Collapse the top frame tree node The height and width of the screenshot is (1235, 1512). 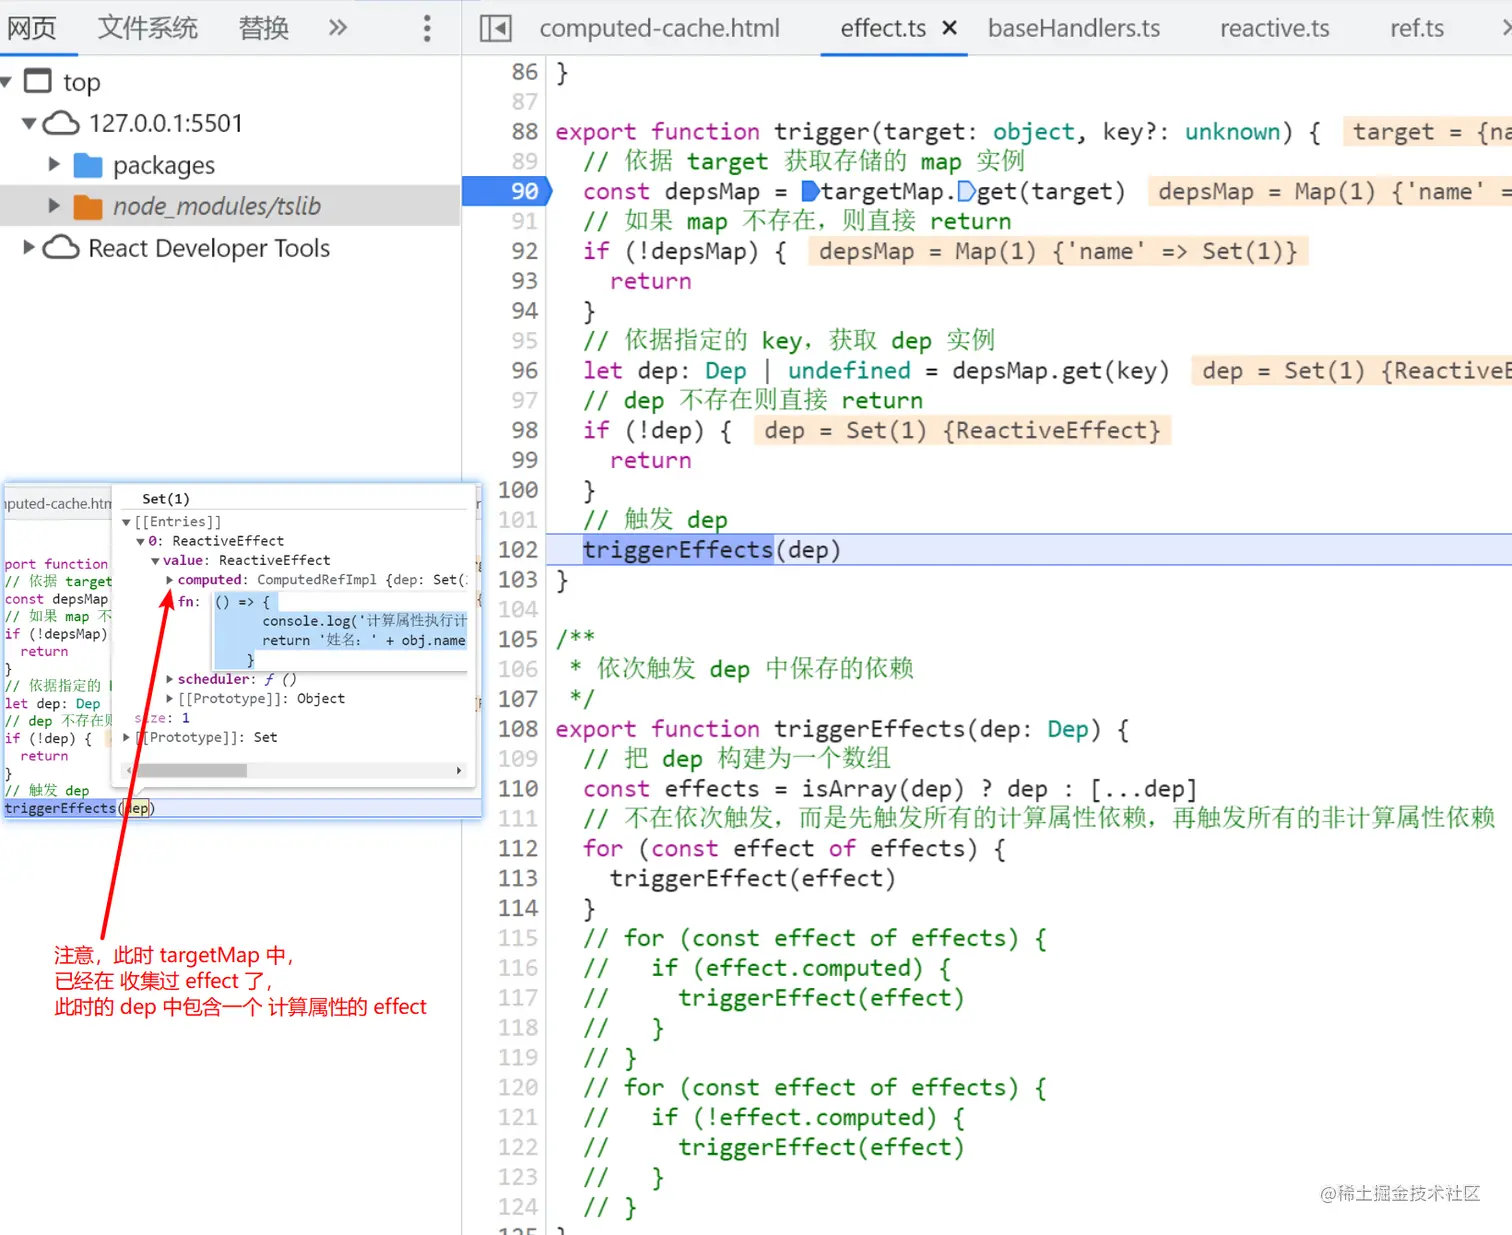[x=7, y=81]
